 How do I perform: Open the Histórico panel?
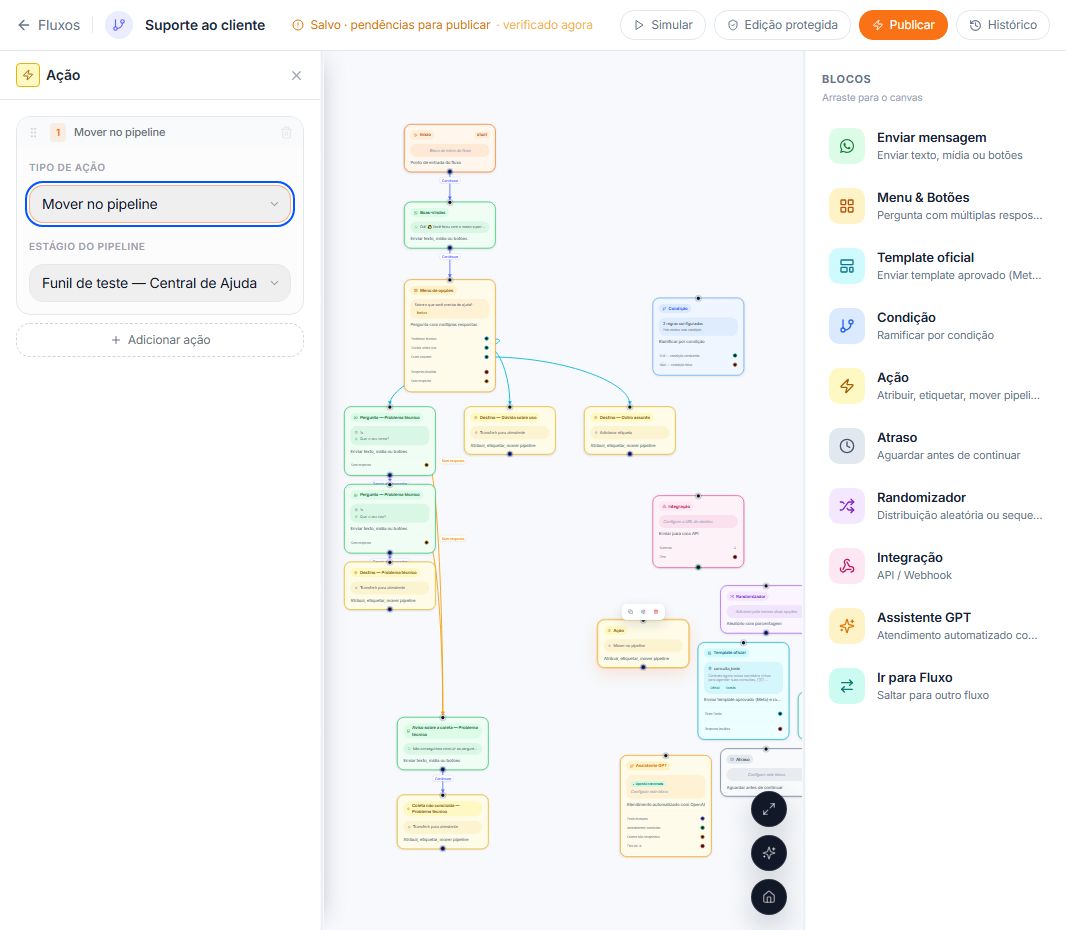(1003, 25)
